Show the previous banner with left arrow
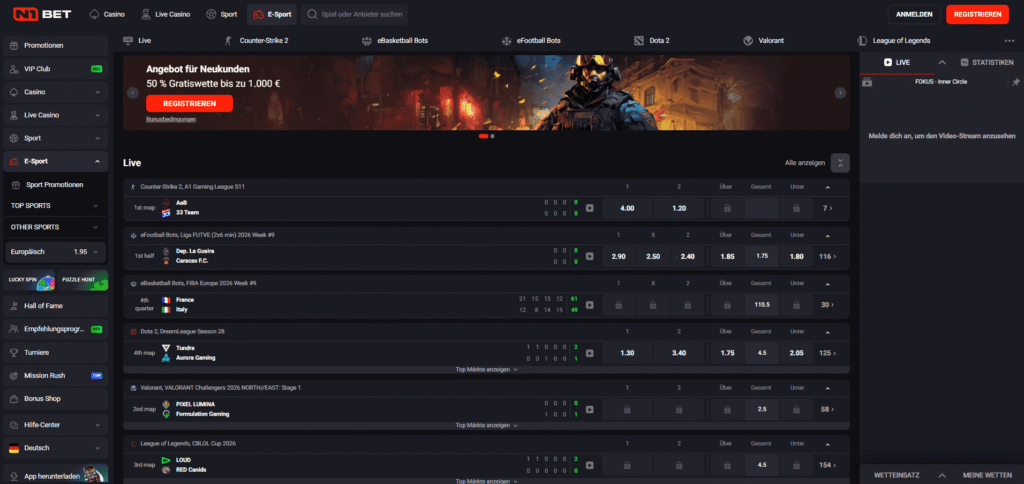This screenshot has width=1024, height=484. [133, 93]
